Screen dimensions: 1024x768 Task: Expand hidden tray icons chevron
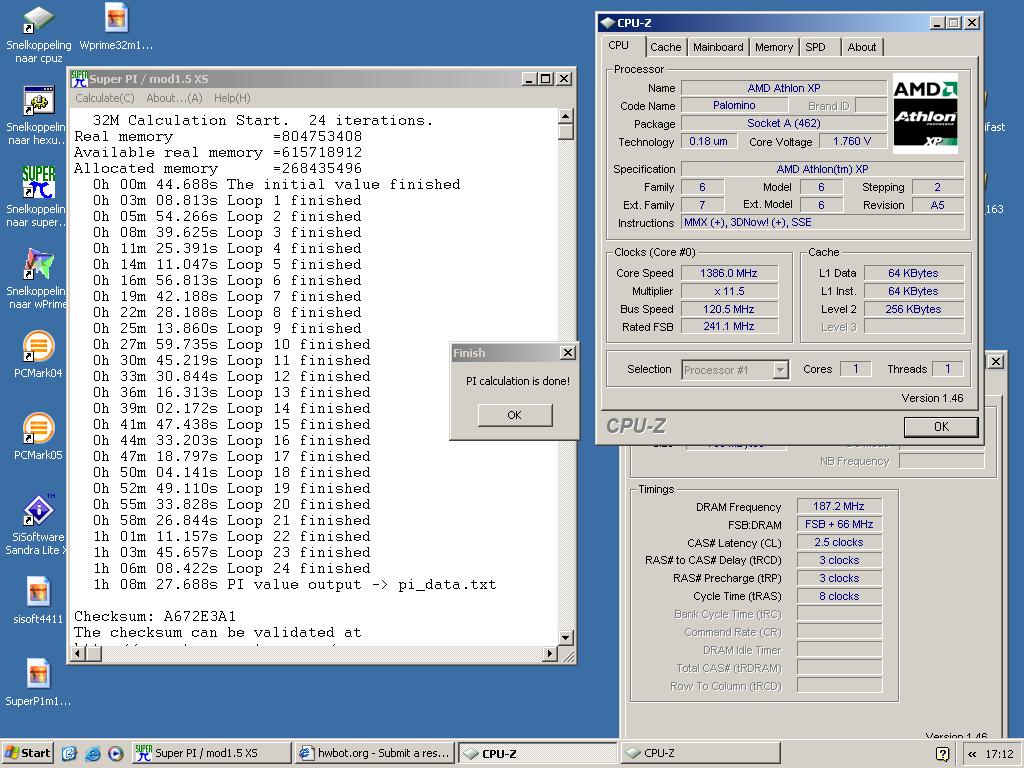(x=972, y=754)
